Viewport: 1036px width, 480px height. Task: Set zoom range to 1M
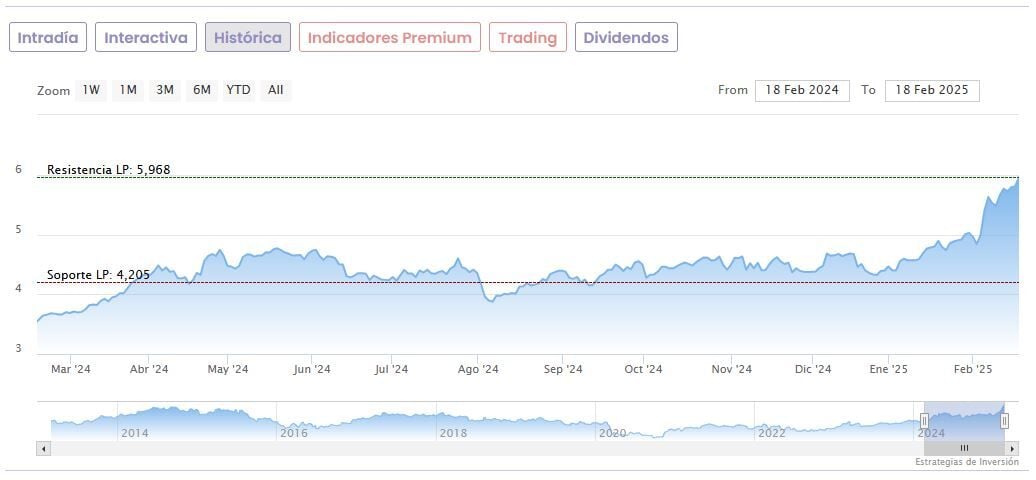tap(128, 90)
